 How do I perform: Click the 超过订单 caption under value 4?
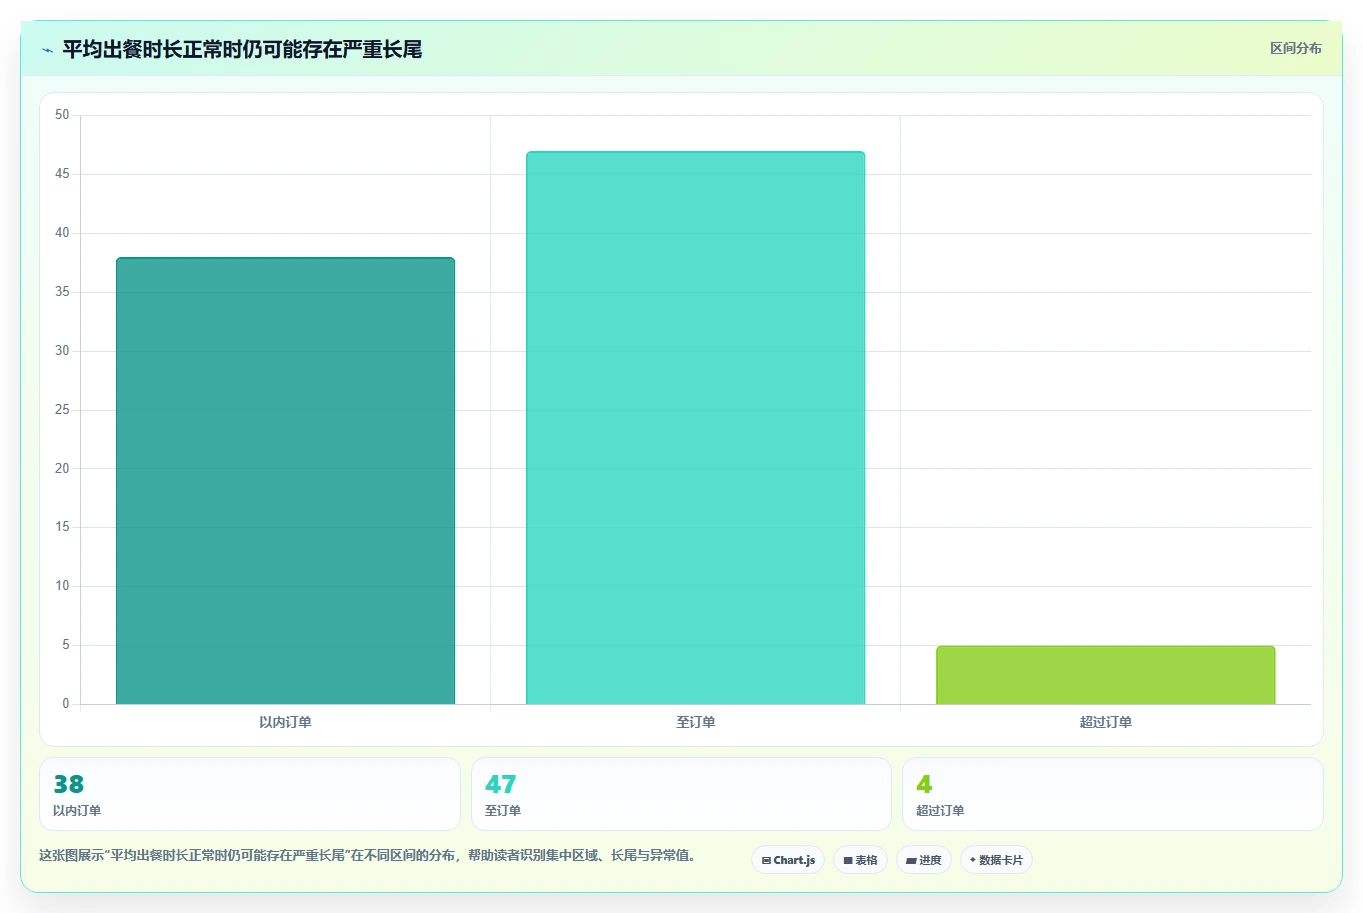(x=940, y=811)
